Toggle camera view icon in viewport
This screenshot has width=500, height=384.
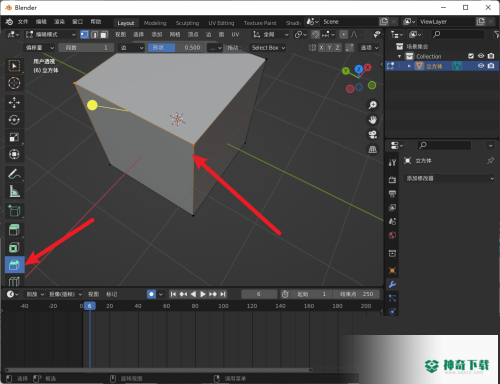[x=372, y=134]
